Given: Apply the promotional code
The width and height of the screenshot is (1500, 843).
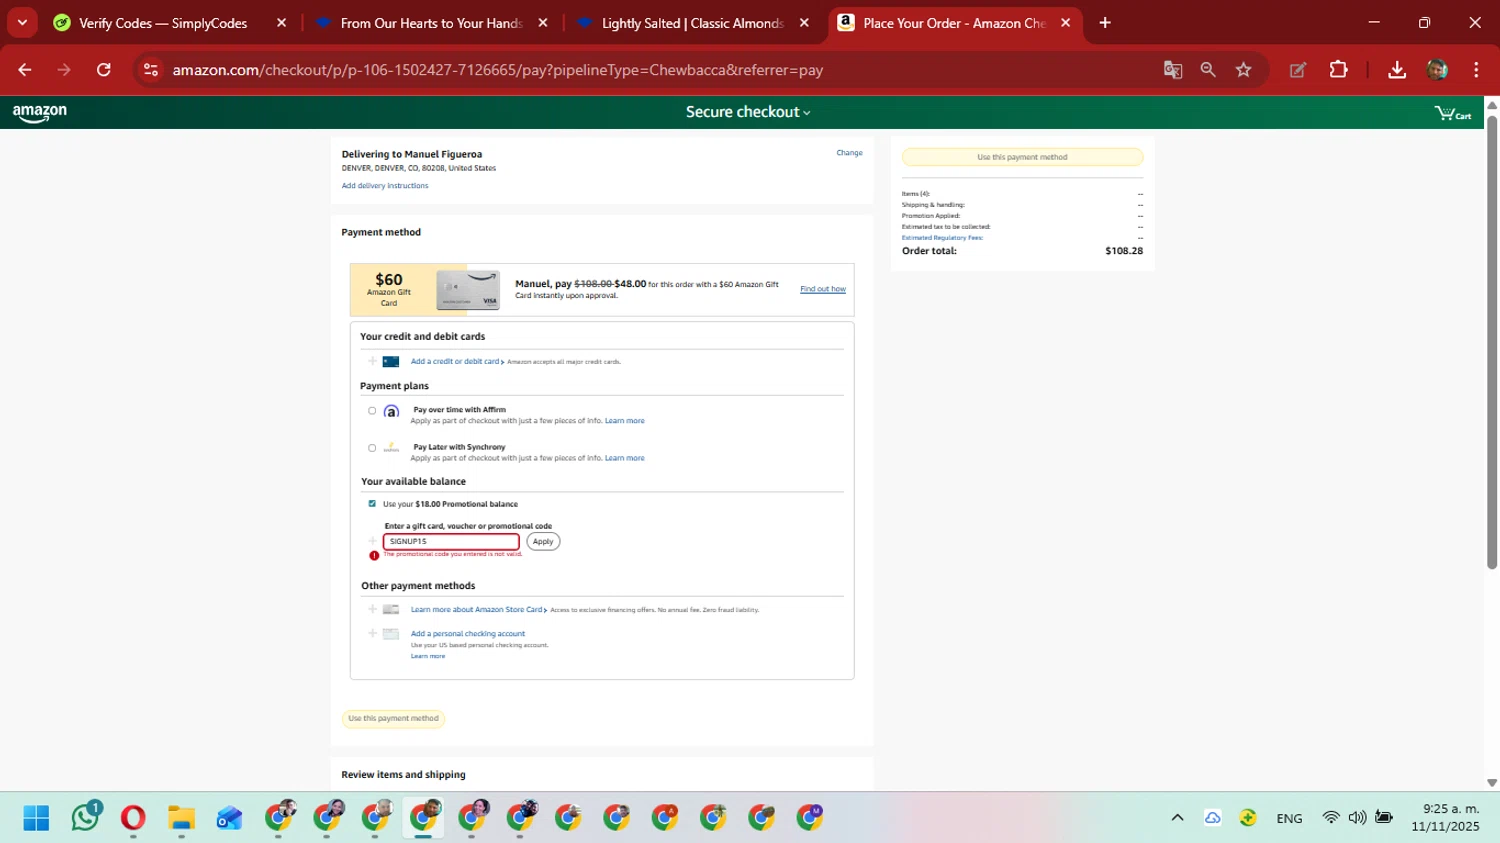Looking at the screenshot, I should point(543,541).
